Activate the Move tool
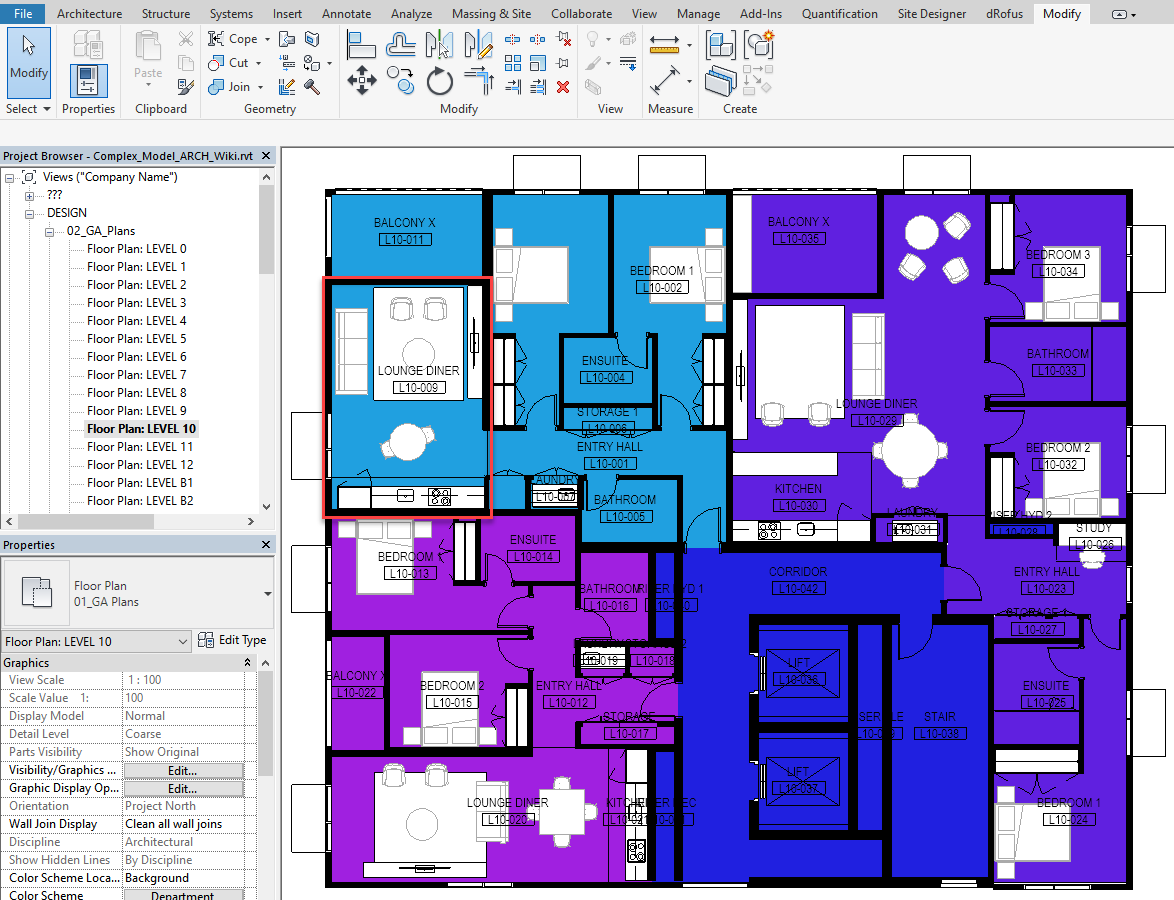The height and width of the screenshot is (900, 1174). (x=361, y=79)
